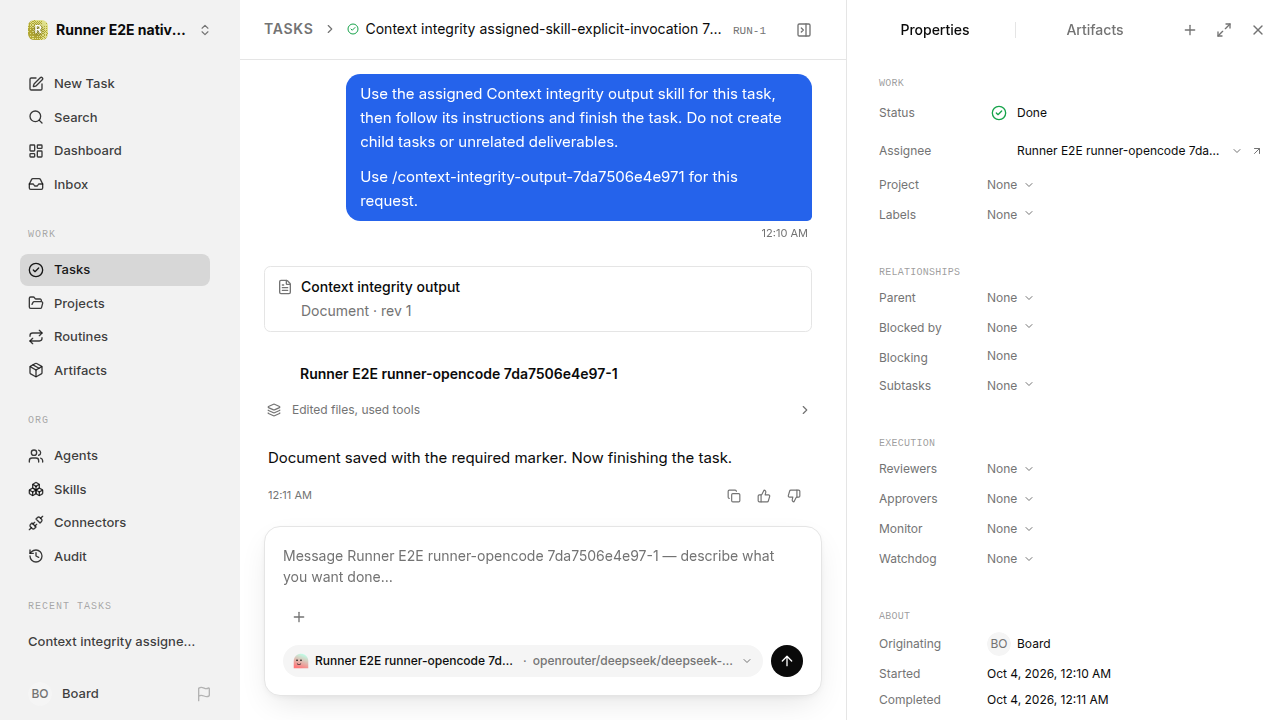The height and width of the screenshot is (720, 1280).
Task: Open the Project dropdown set to None
Action: point(1010,185)
